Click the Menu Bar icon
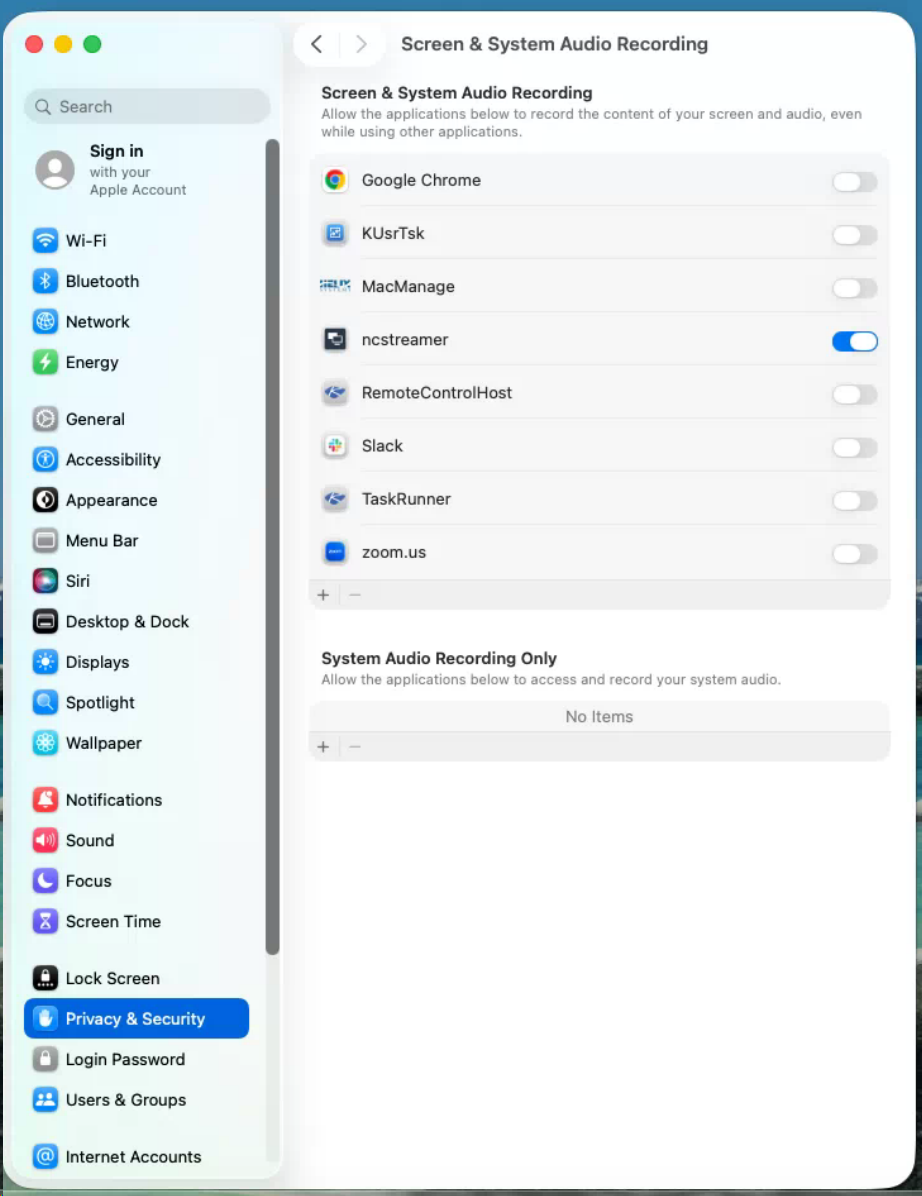This screenshot has width=922, height=1196. tap(45, 540)
